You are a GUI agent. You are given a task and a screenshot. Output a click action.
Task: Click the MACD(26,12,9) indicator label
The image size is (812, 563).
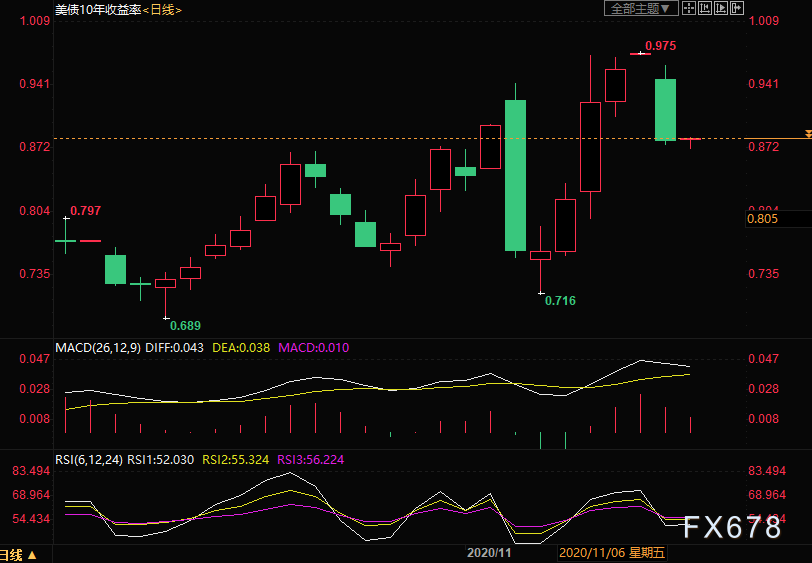[x=98, y=348]
